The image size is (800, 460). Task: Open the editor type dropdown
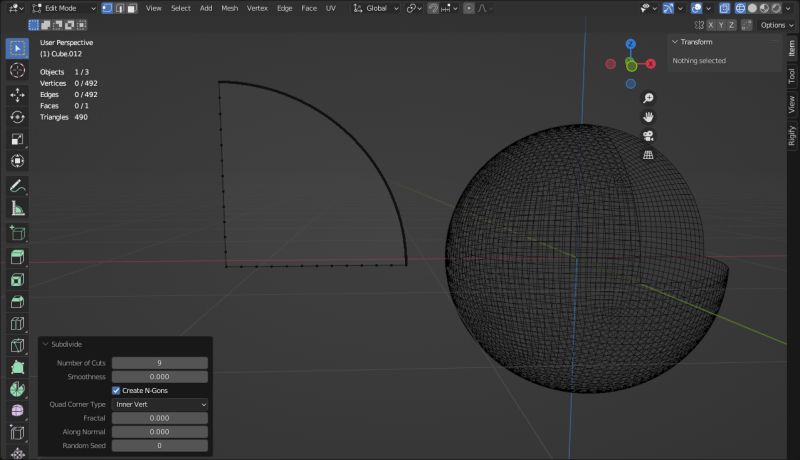coord(16,8)
